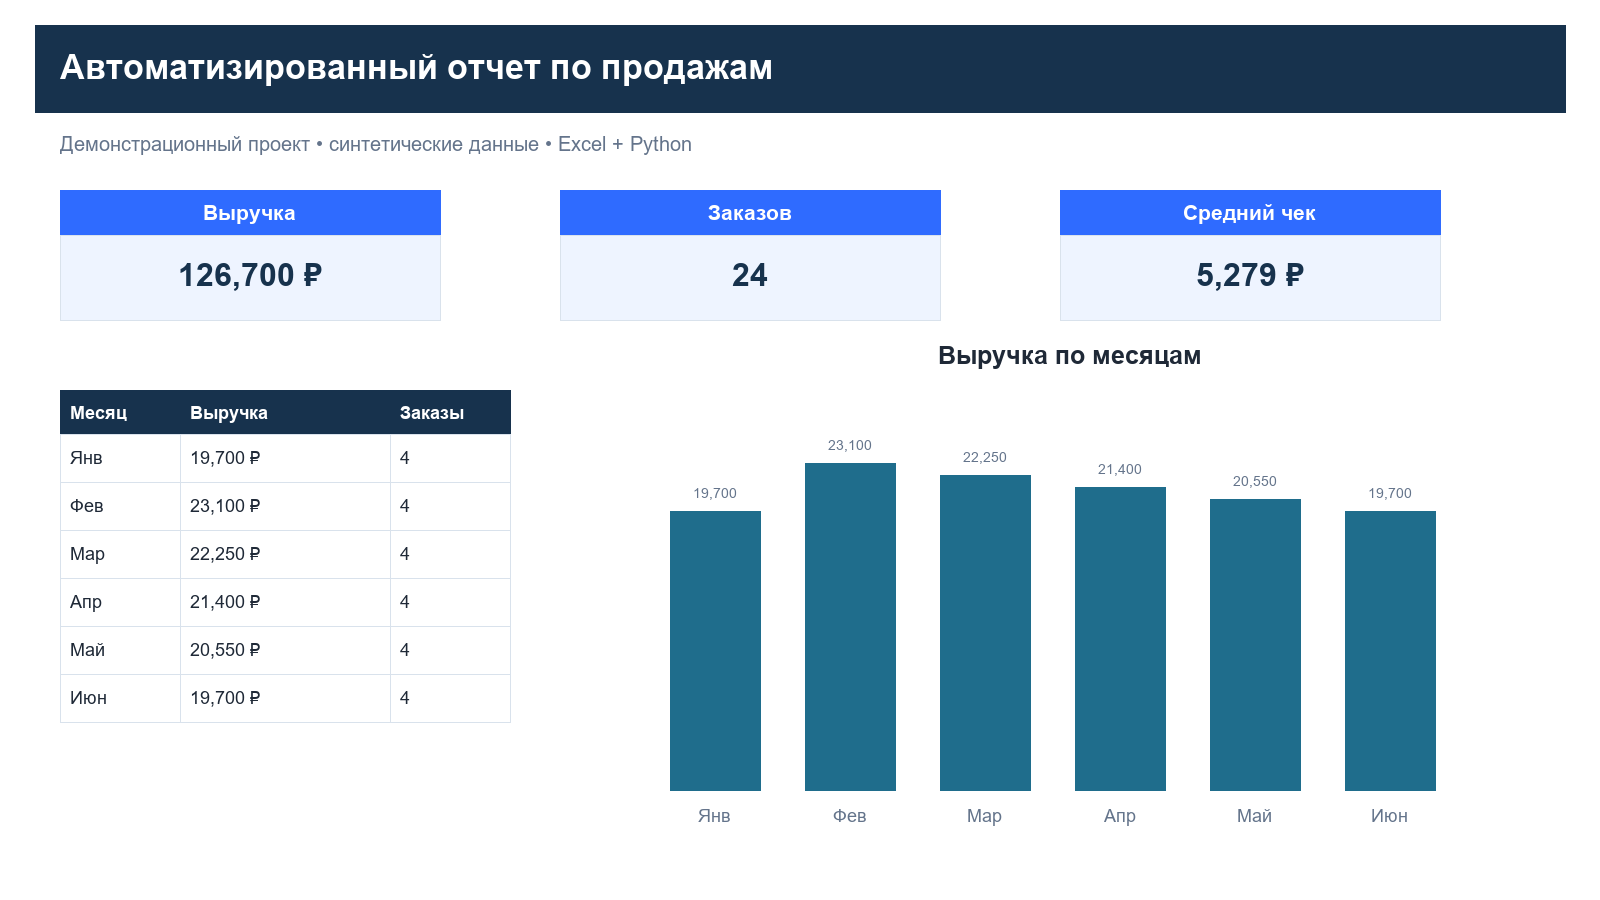Click the Апр bar in the chart
This screenshot has width=1600, height=900.
[1120, 639]
